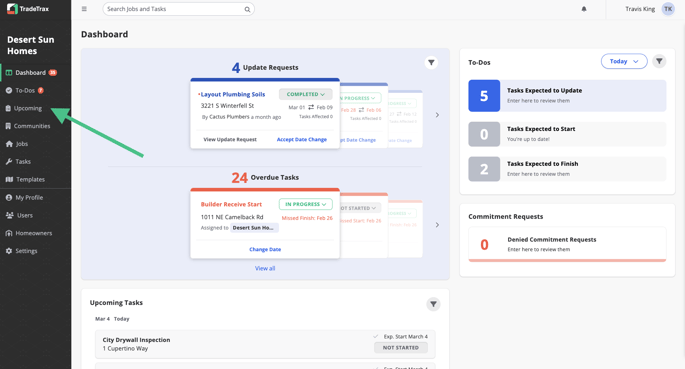Open To-Dos in sidebar
The height and width of the screenshot is (369, 685).
click(25, 90)
